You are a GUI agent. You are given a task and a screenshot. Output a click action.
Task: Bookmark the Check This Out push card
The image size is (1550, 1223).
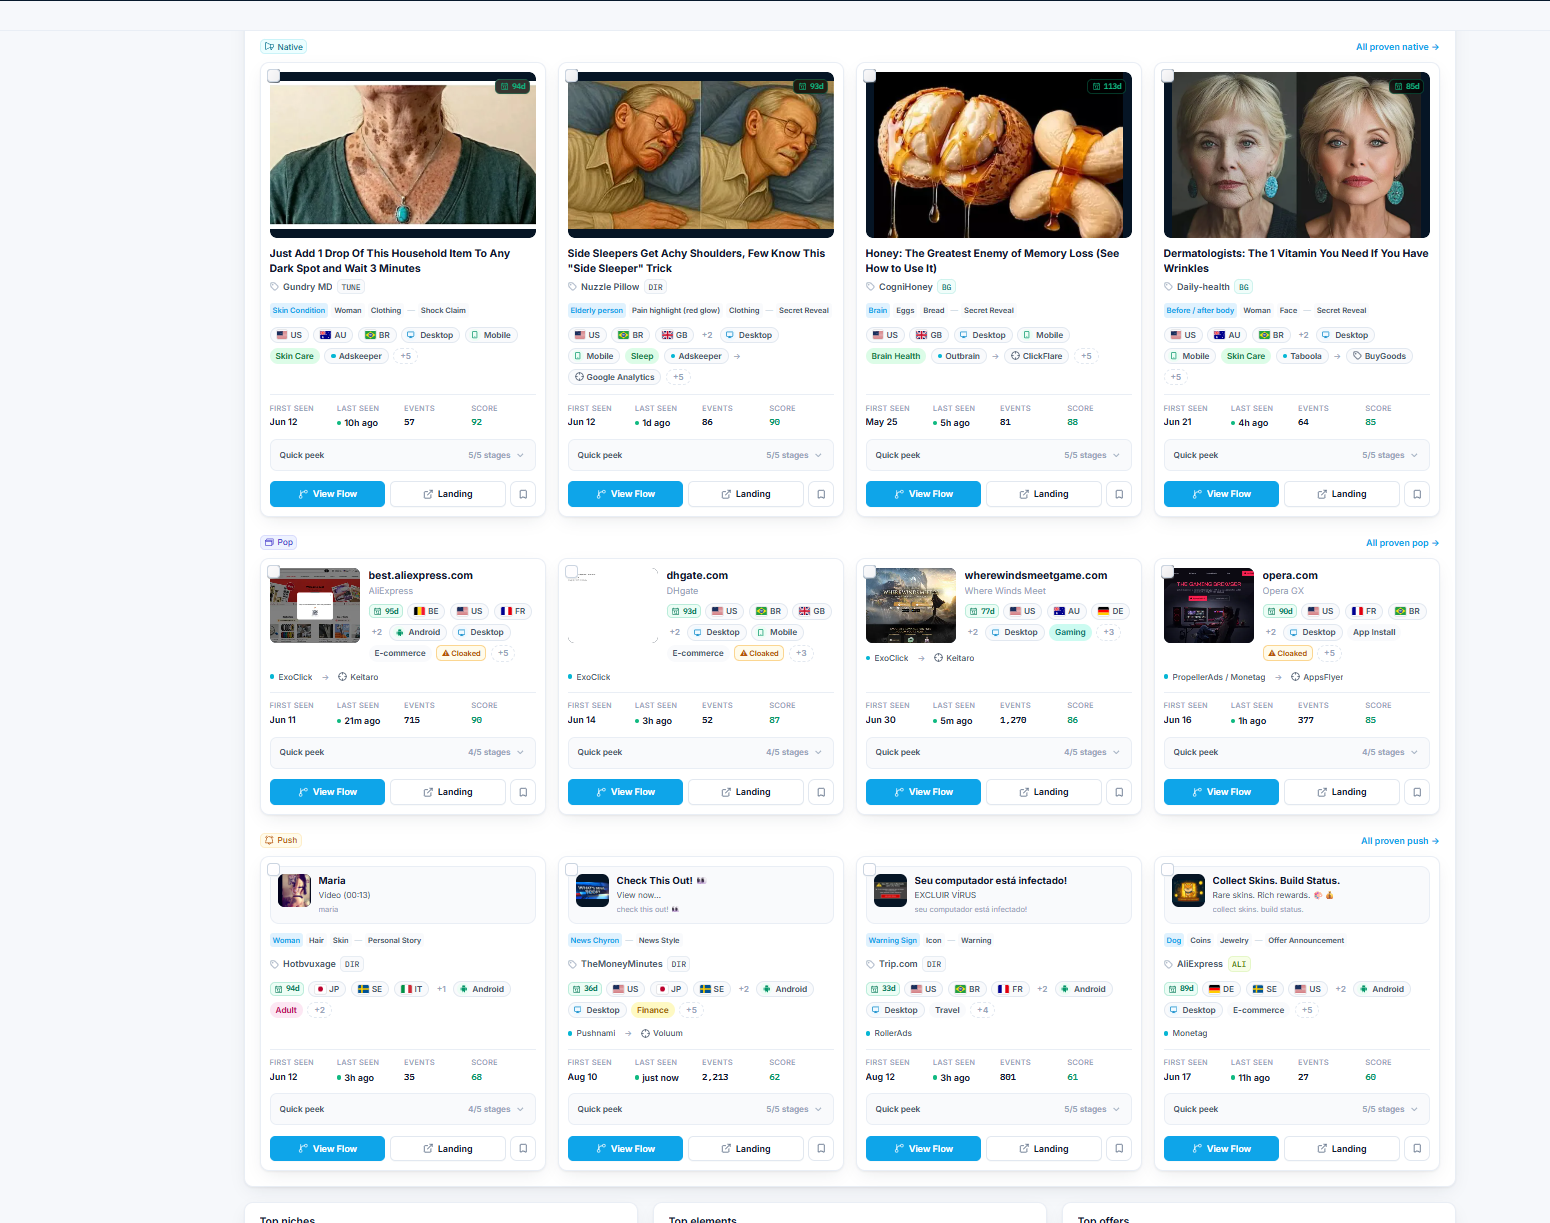pos(821,1149)
